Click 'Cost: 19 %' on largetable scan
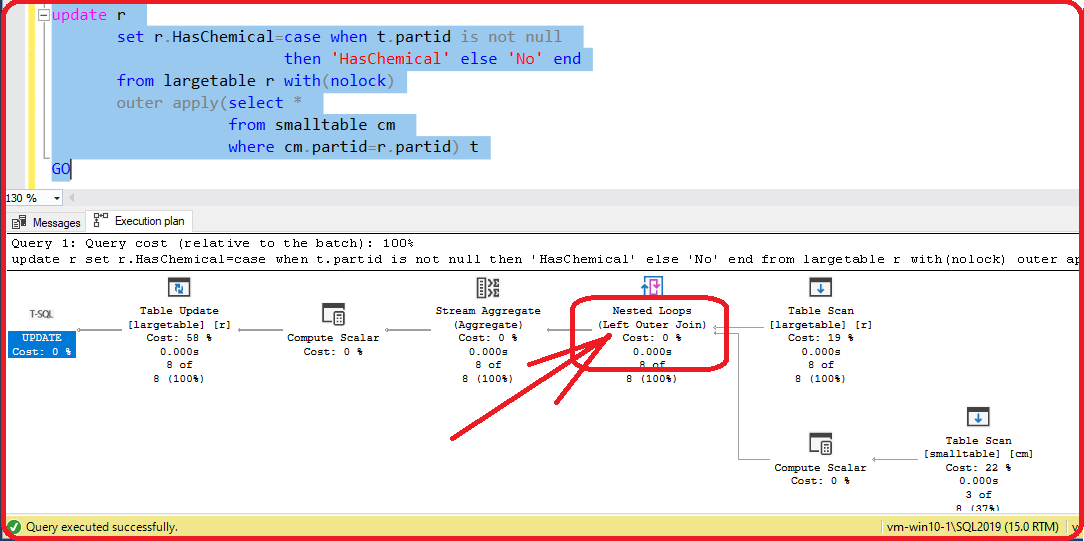The height and width of the screenshot is (541, 1084). coord(821,338)
